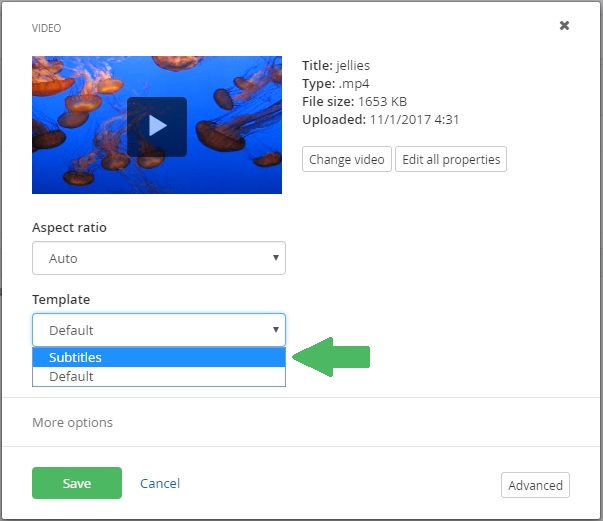This screenshot has height=521, width=603.
Task: Close the Video dialog with X
Action: point(564,26)
